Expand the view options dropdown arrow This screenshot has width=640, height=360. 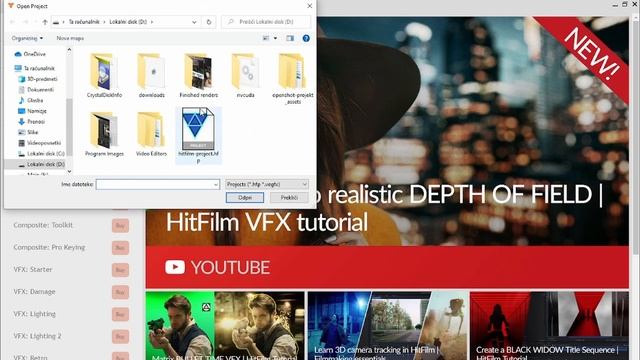pos(276,38)
